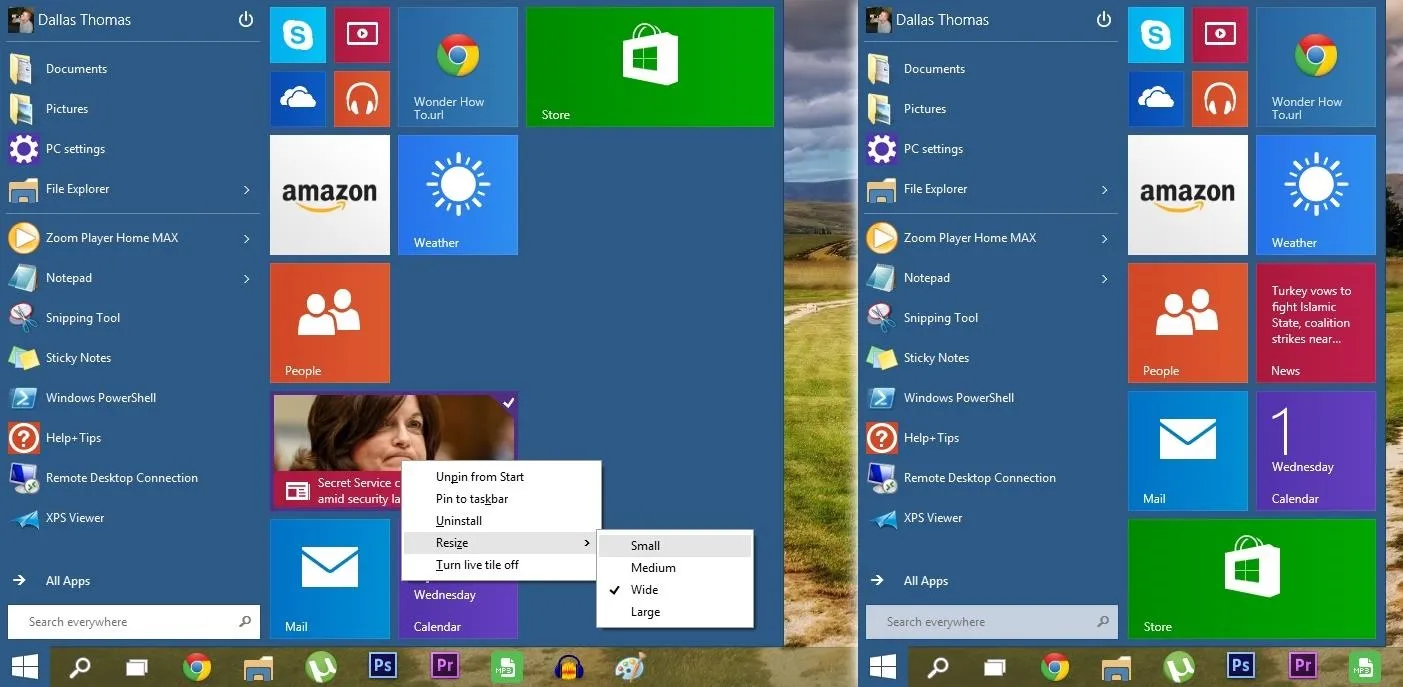The width and height of the screenshot is (1403, 687).
Task: Open Music headphones tile in left Start menu
Action: pyautogui.click(x=362, y=99)
